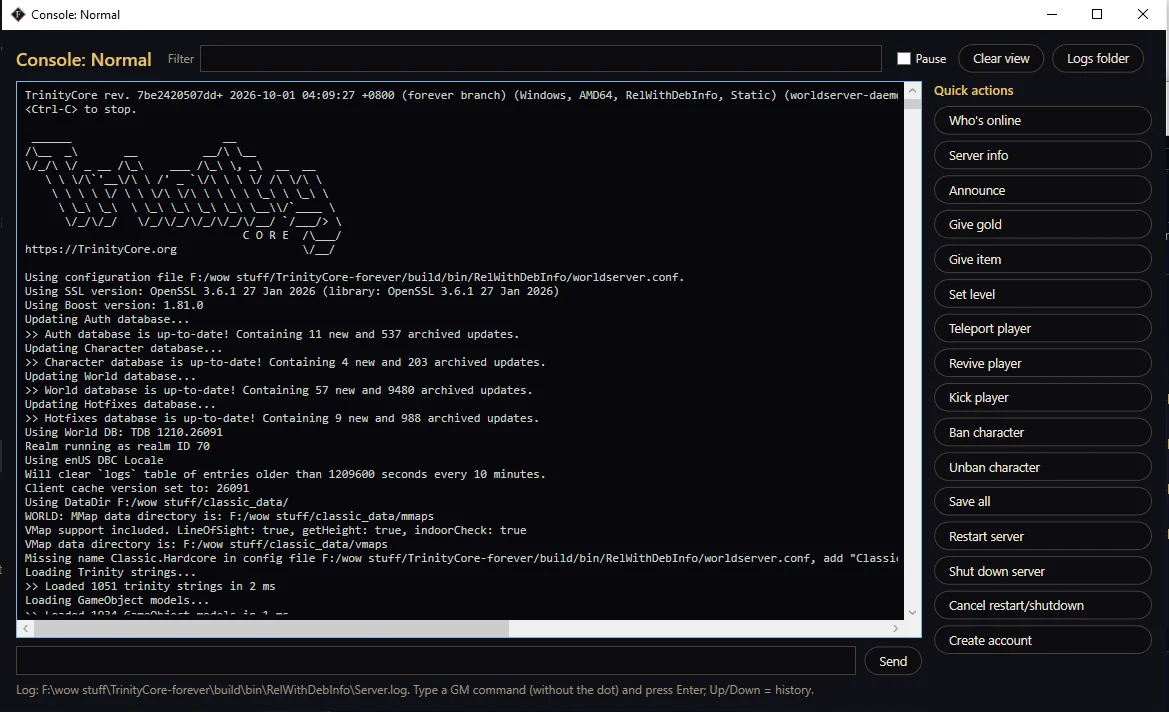Click console vertical scrollbar up arrow
This screenshot has height=712, width=1169.
(x=913, y=90)
